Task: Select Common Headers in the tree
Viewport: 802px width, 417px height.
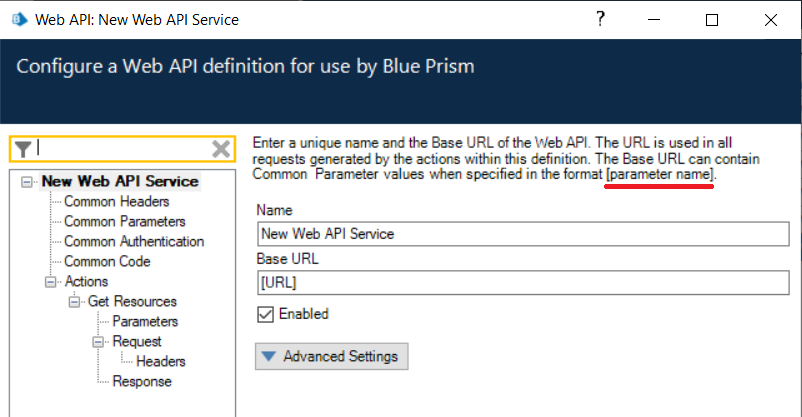Action: (116, 202)
